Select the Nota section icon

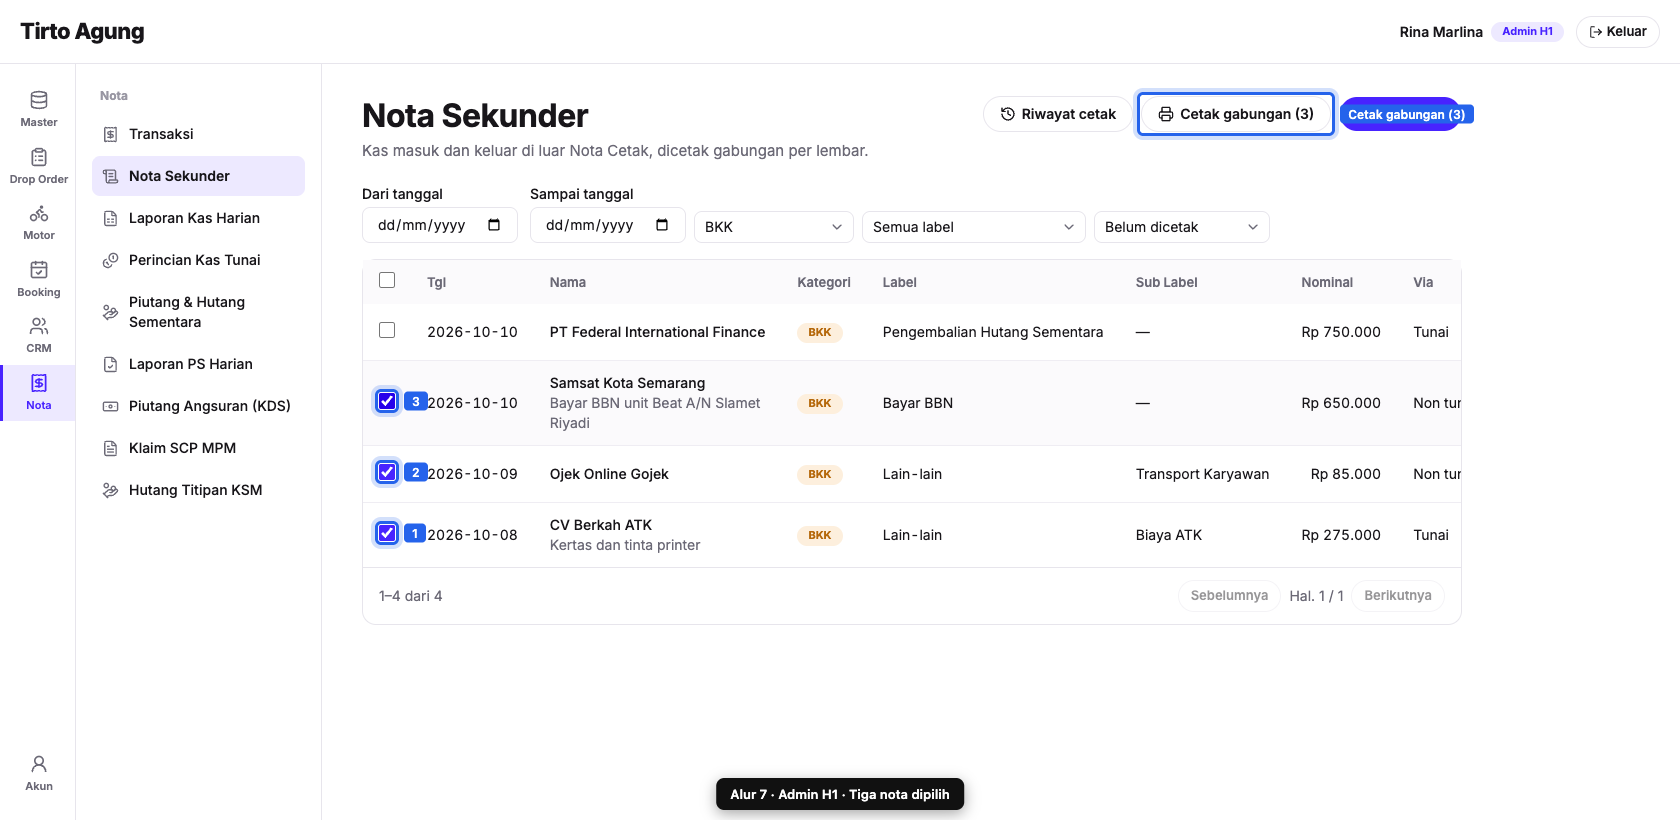[38, 383]
